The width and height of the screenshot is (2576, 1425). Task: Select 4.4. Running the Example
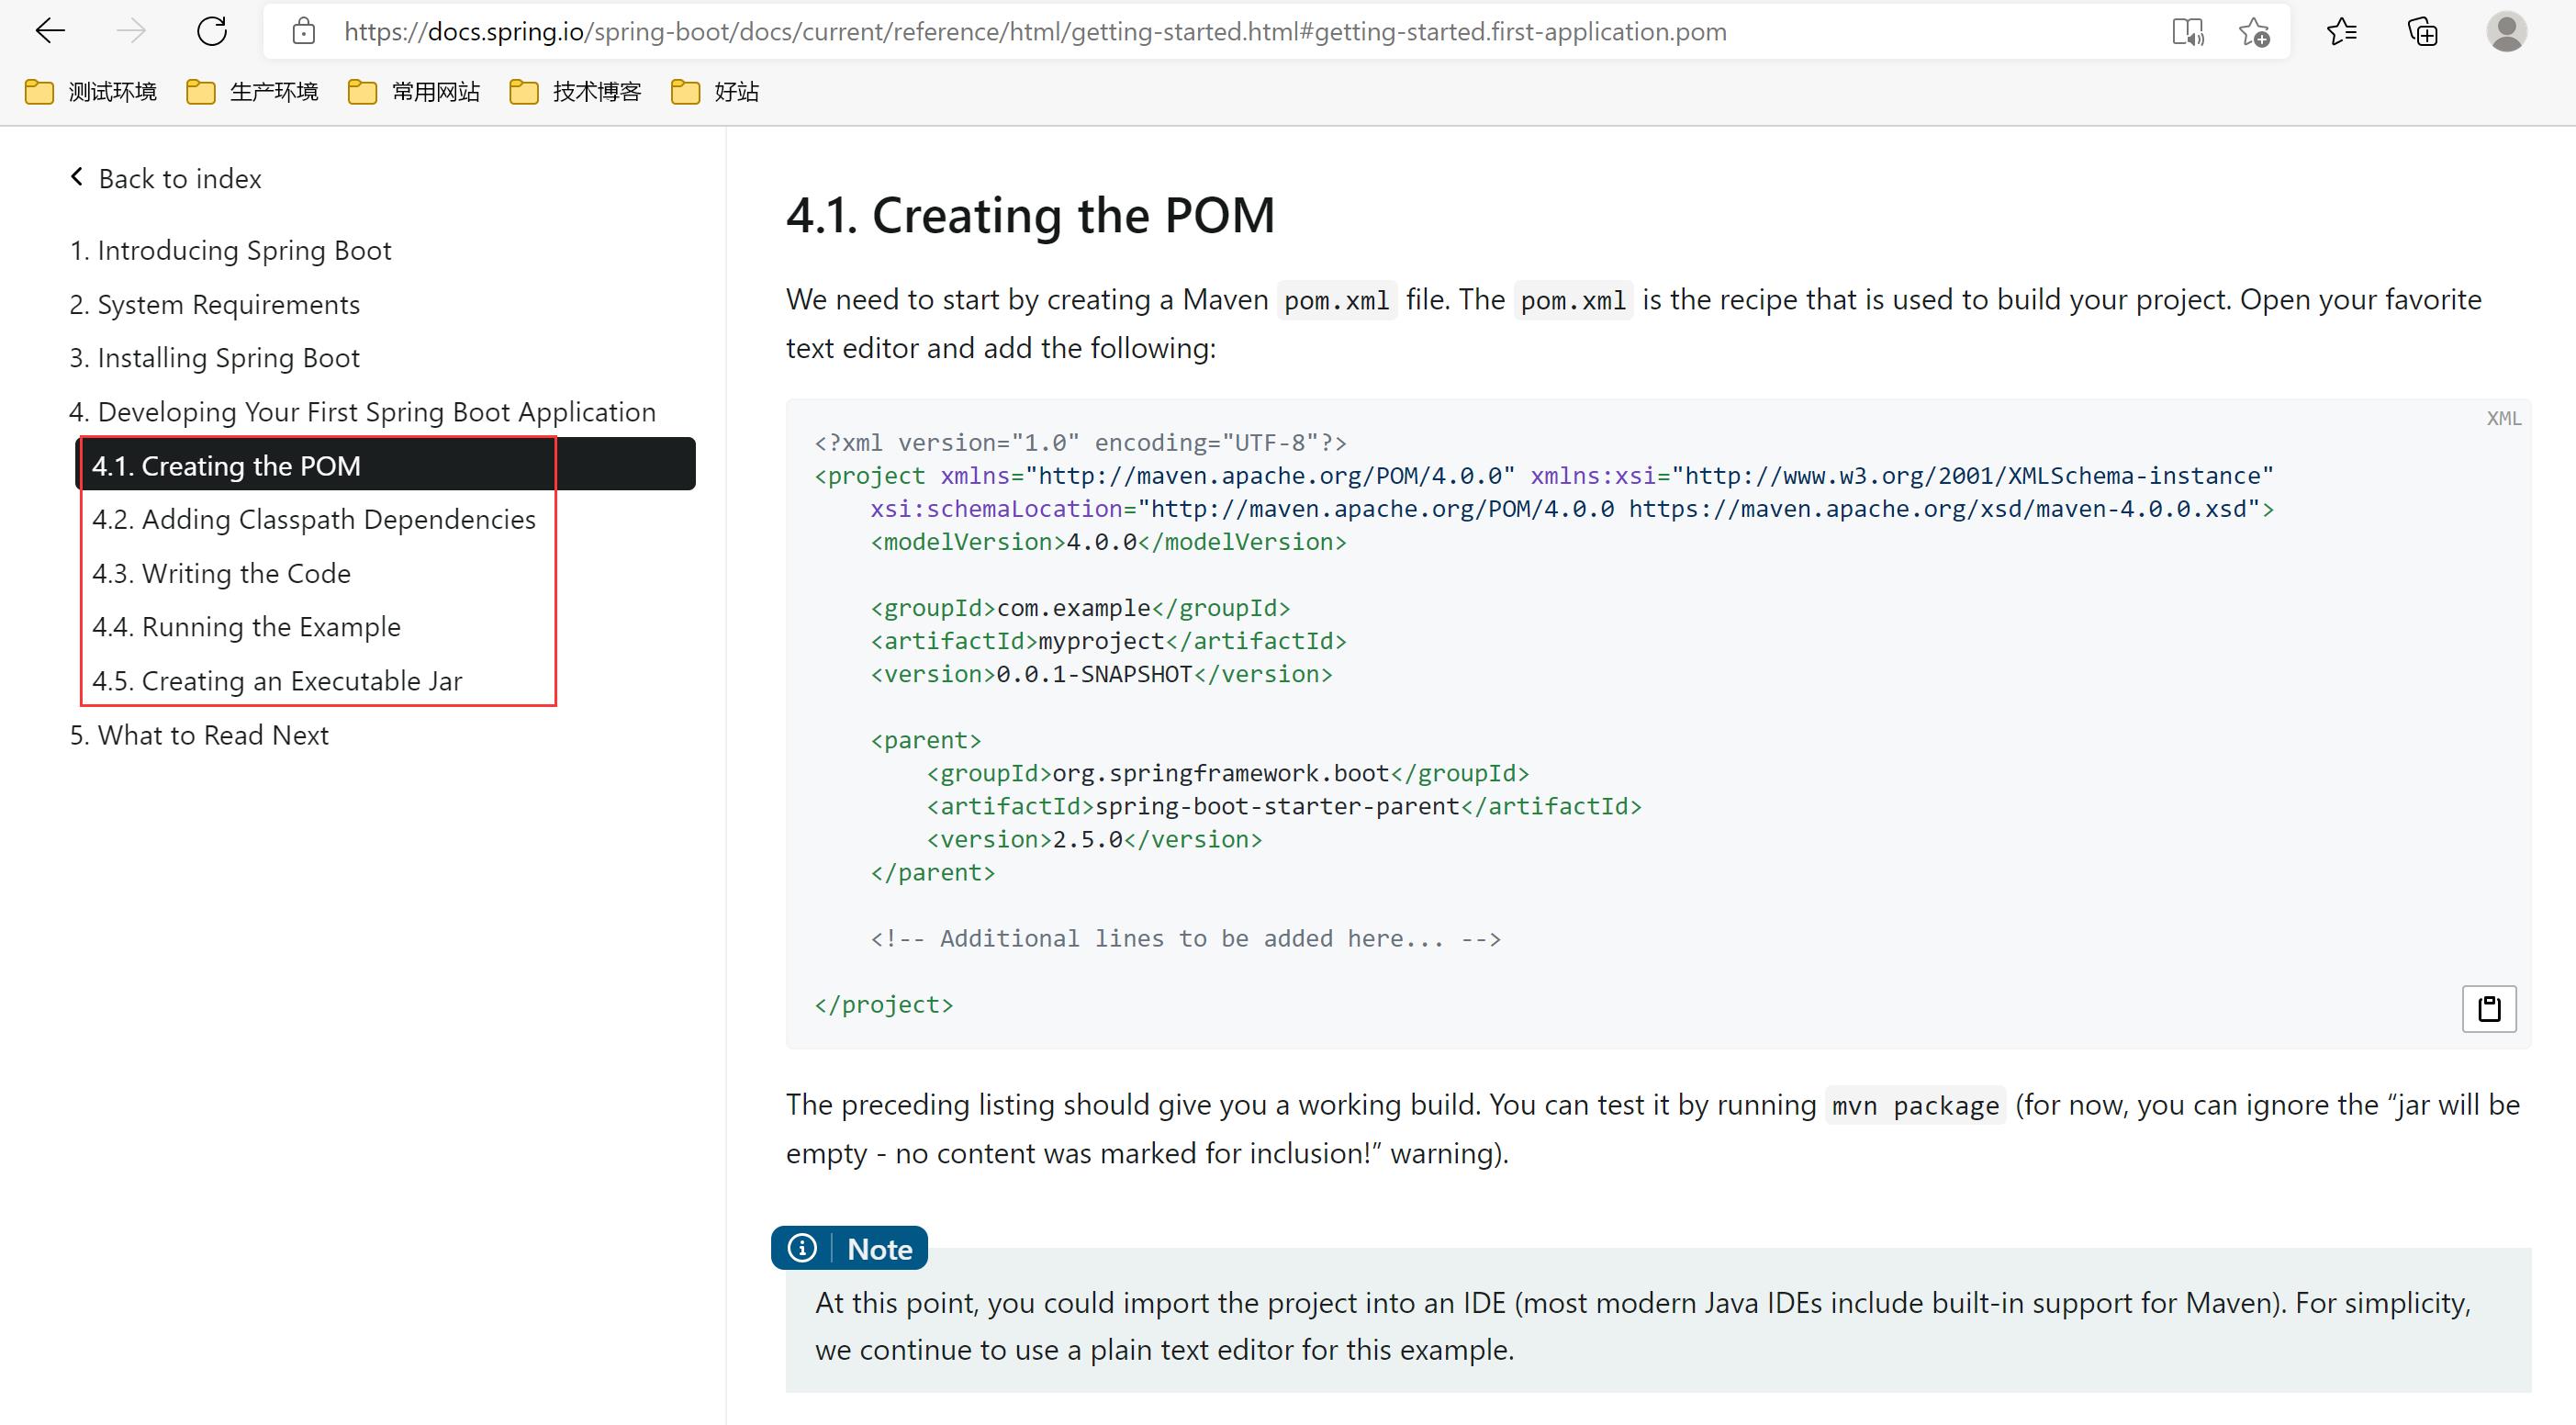pyautogui.click(x=246, y=627)
